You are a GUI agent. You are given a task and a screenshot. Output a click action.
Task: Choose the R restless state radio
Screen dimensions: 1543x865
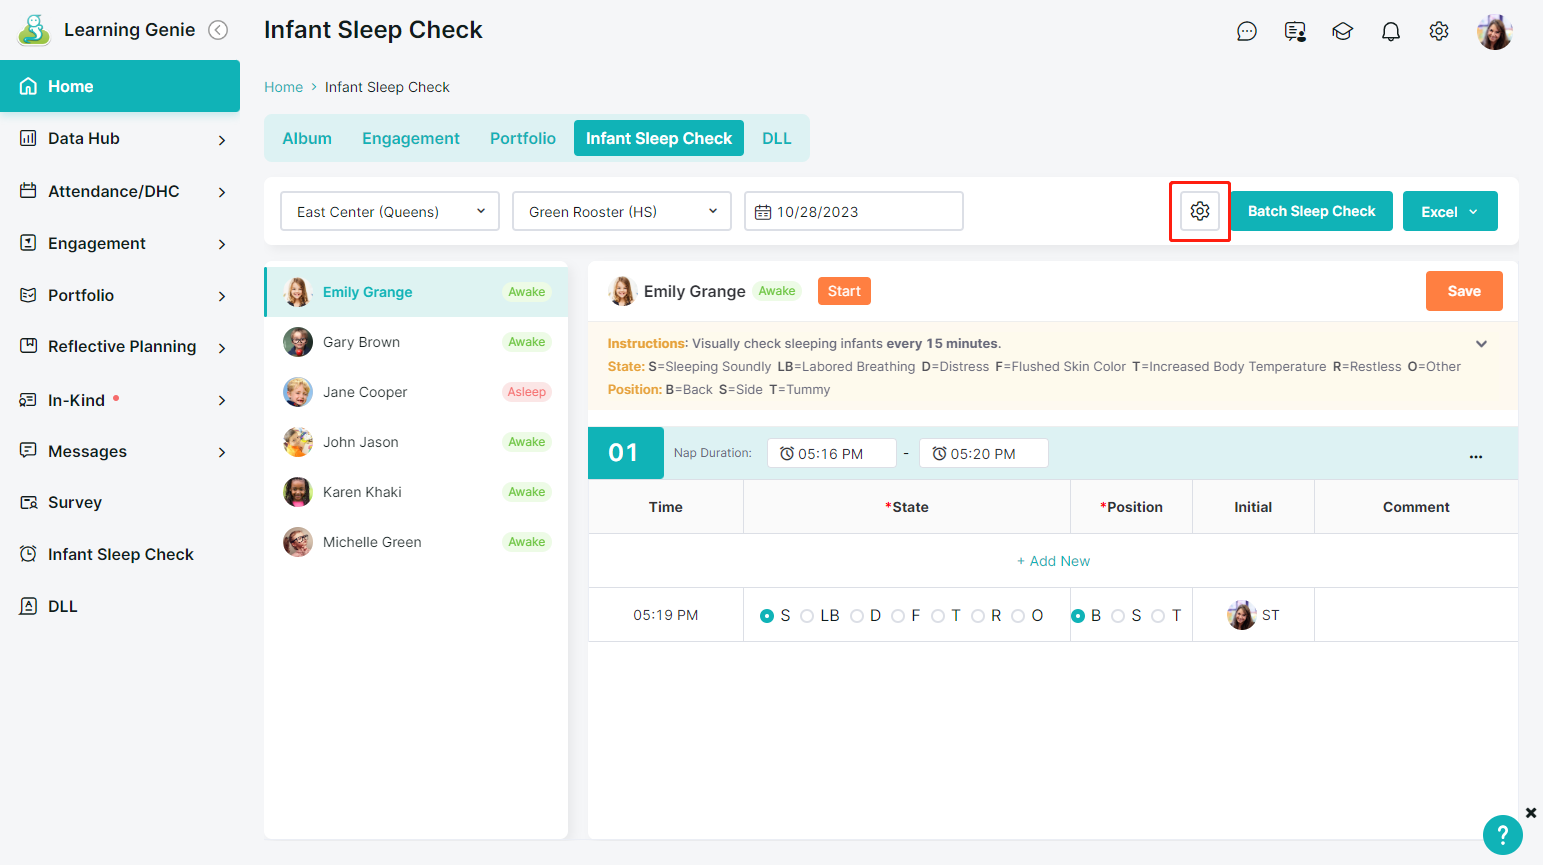[978, 616]
